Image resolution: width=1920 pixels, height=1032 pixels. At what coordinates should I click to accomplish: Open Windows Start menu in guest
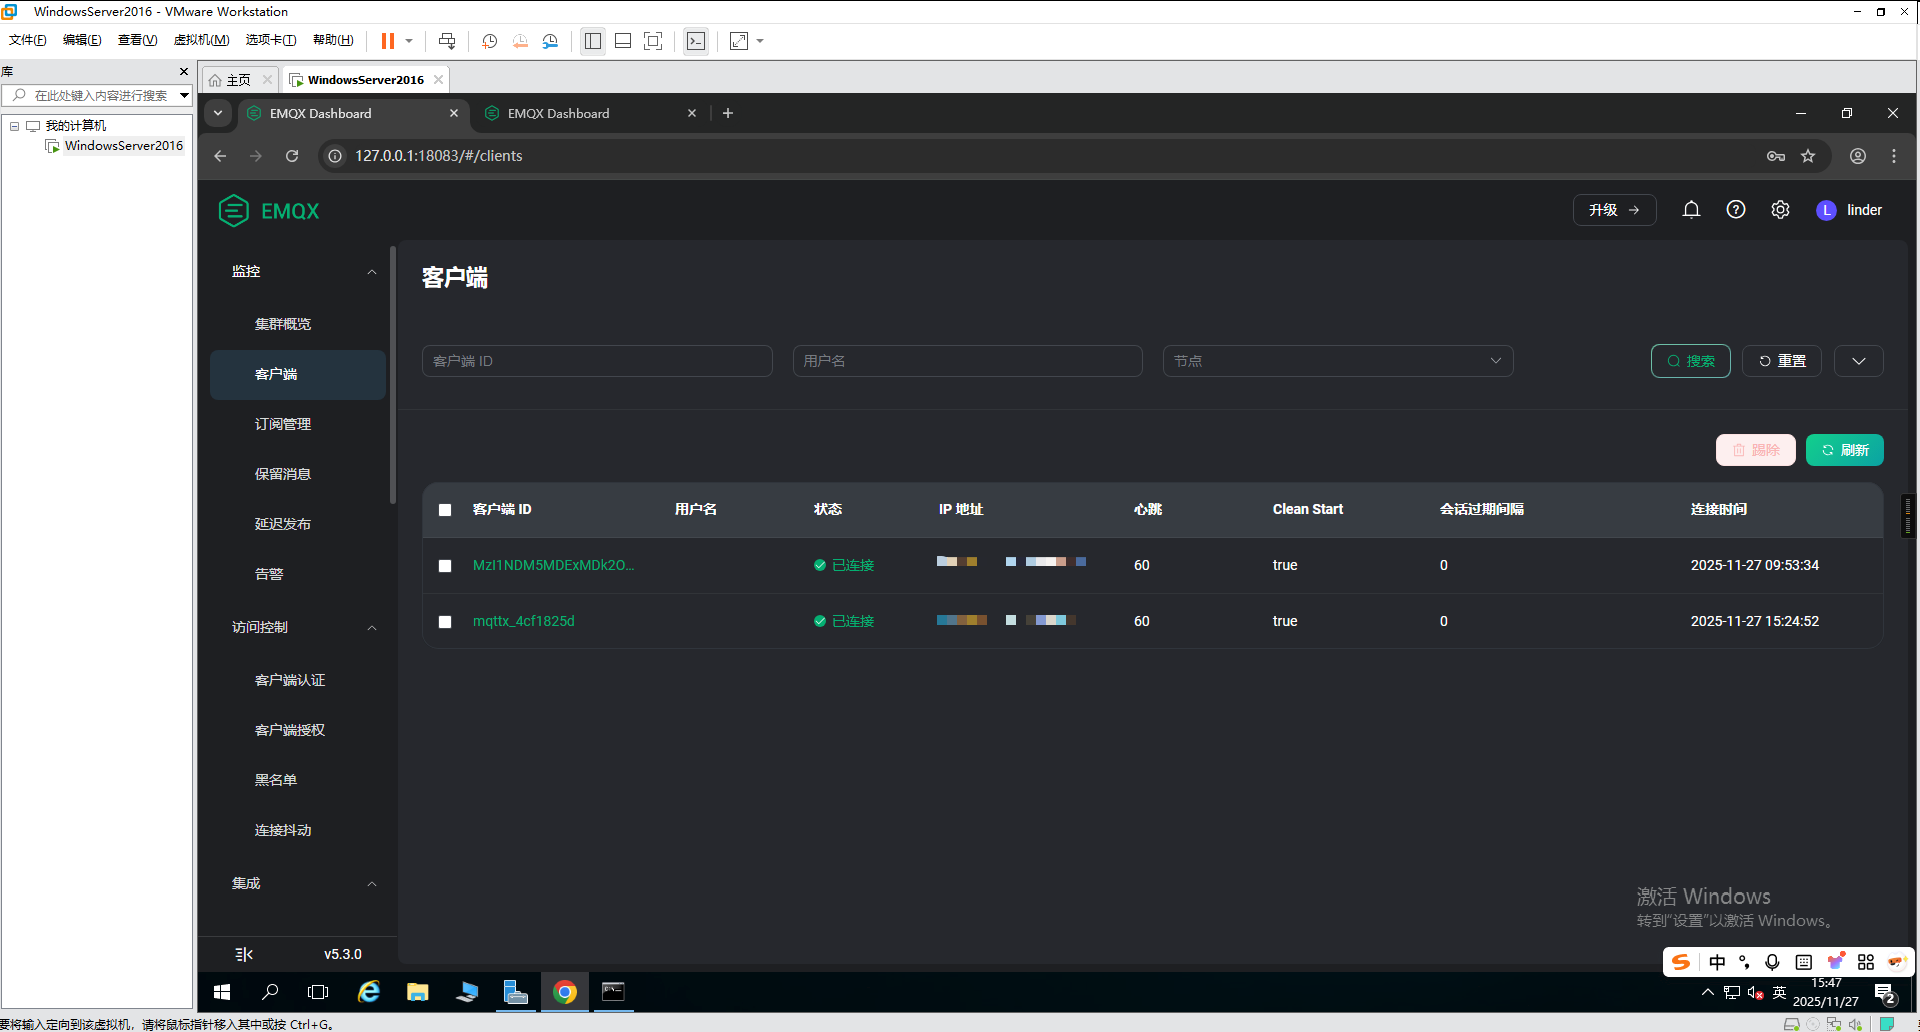pos(222,992)
